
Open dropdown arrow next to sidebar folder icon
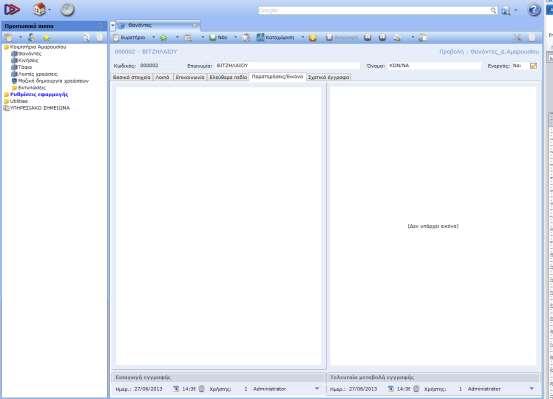(20, 37)
